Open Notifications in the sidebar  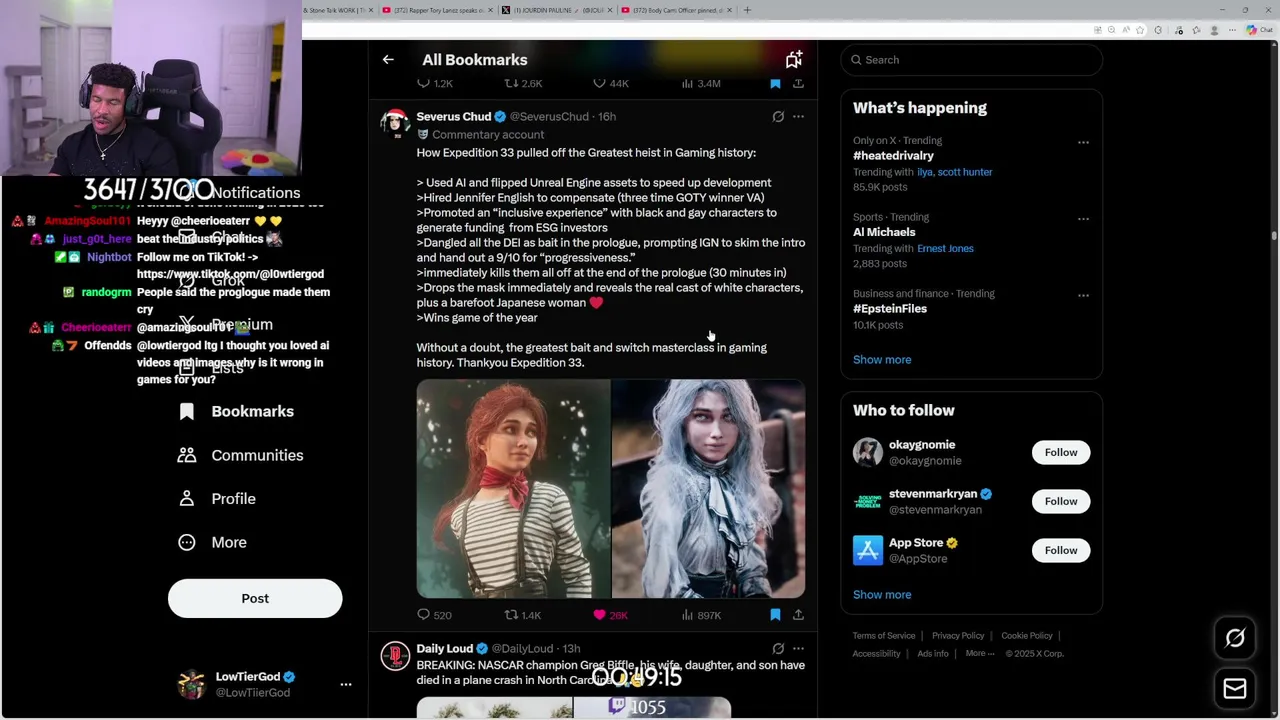[x=255, y=193]
